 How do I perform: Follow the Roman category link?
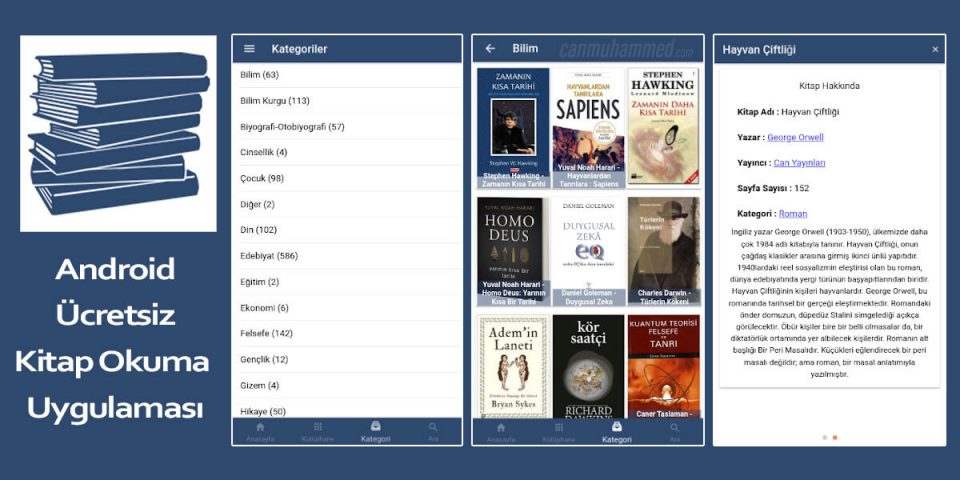pyautogui.click(x=793, y=214)
